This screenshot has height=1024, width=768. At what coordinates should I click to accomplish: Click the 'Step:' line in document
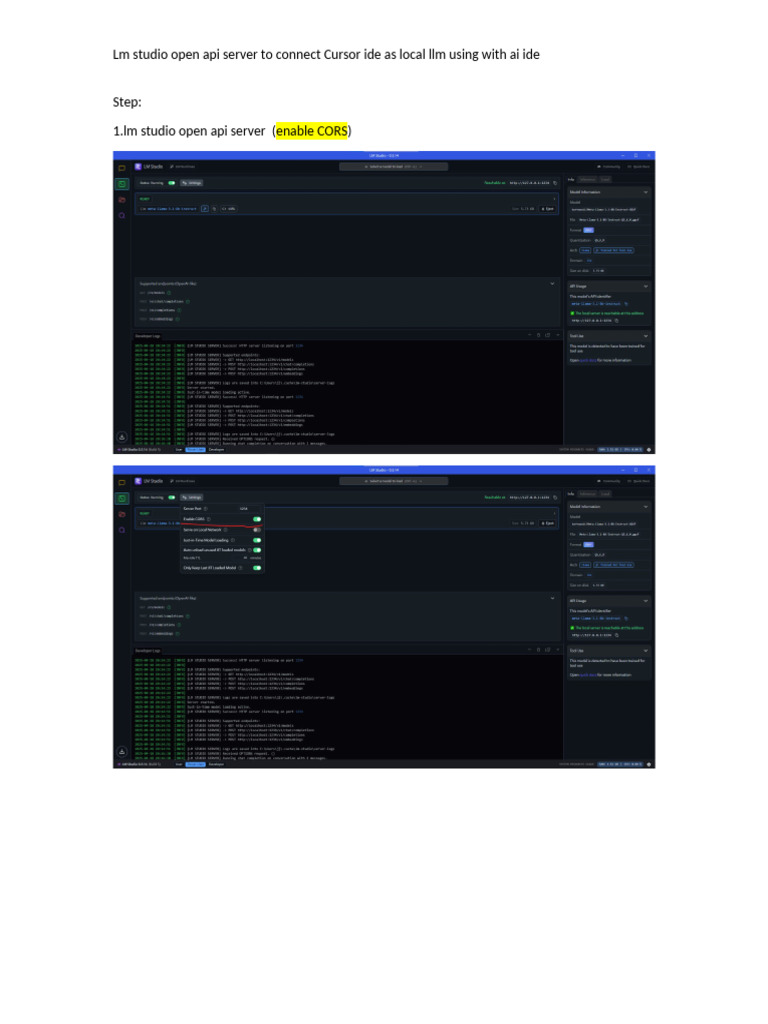click(x=127, y=102)
